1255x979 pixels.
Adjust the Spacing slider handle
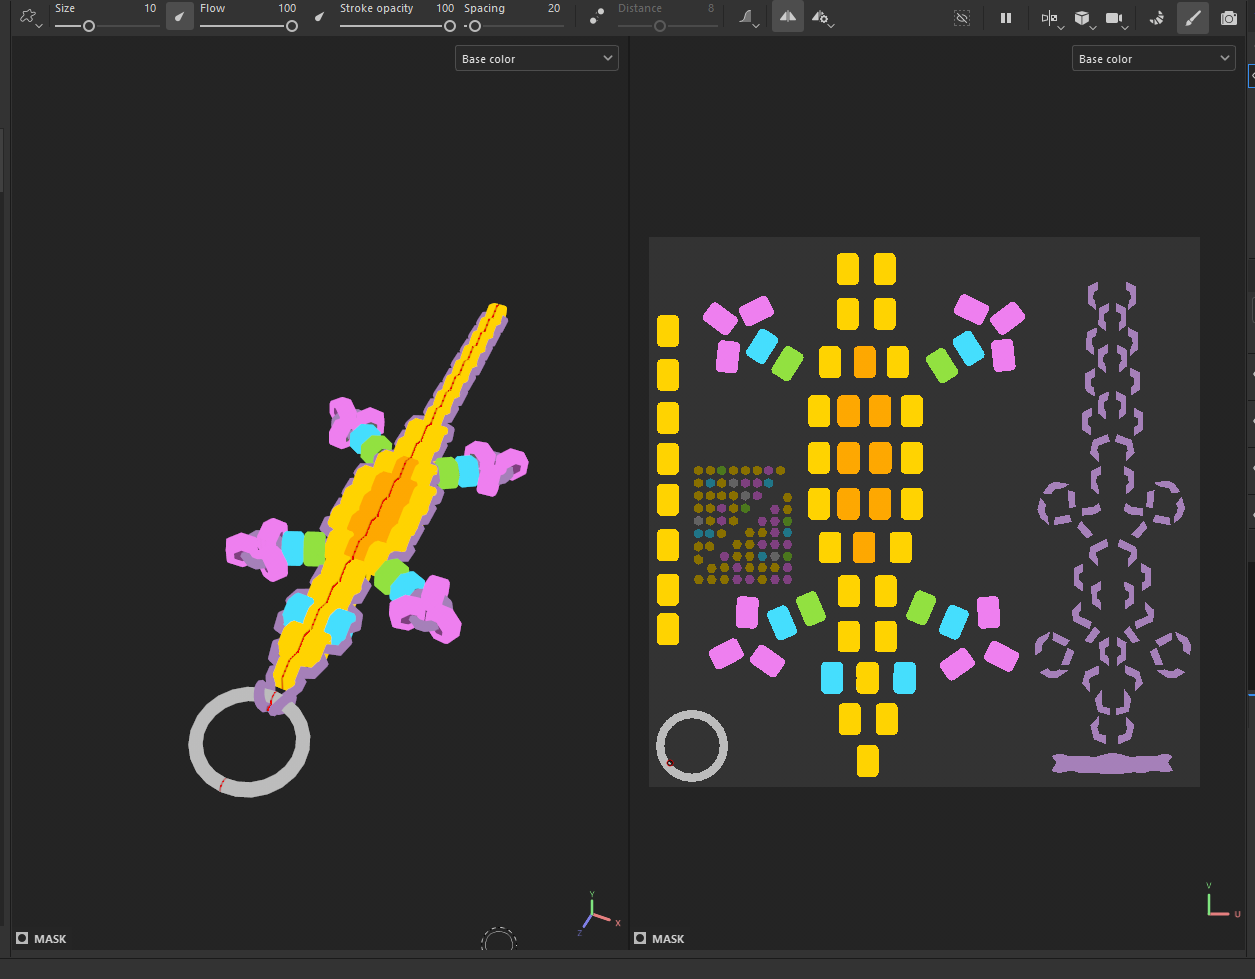473,26
